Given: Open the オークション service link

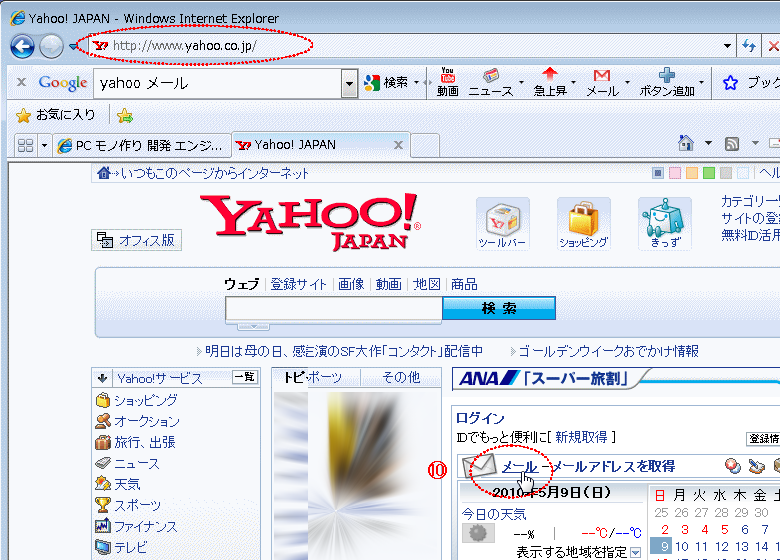Looking at the screenshot, I should (146, 421).
